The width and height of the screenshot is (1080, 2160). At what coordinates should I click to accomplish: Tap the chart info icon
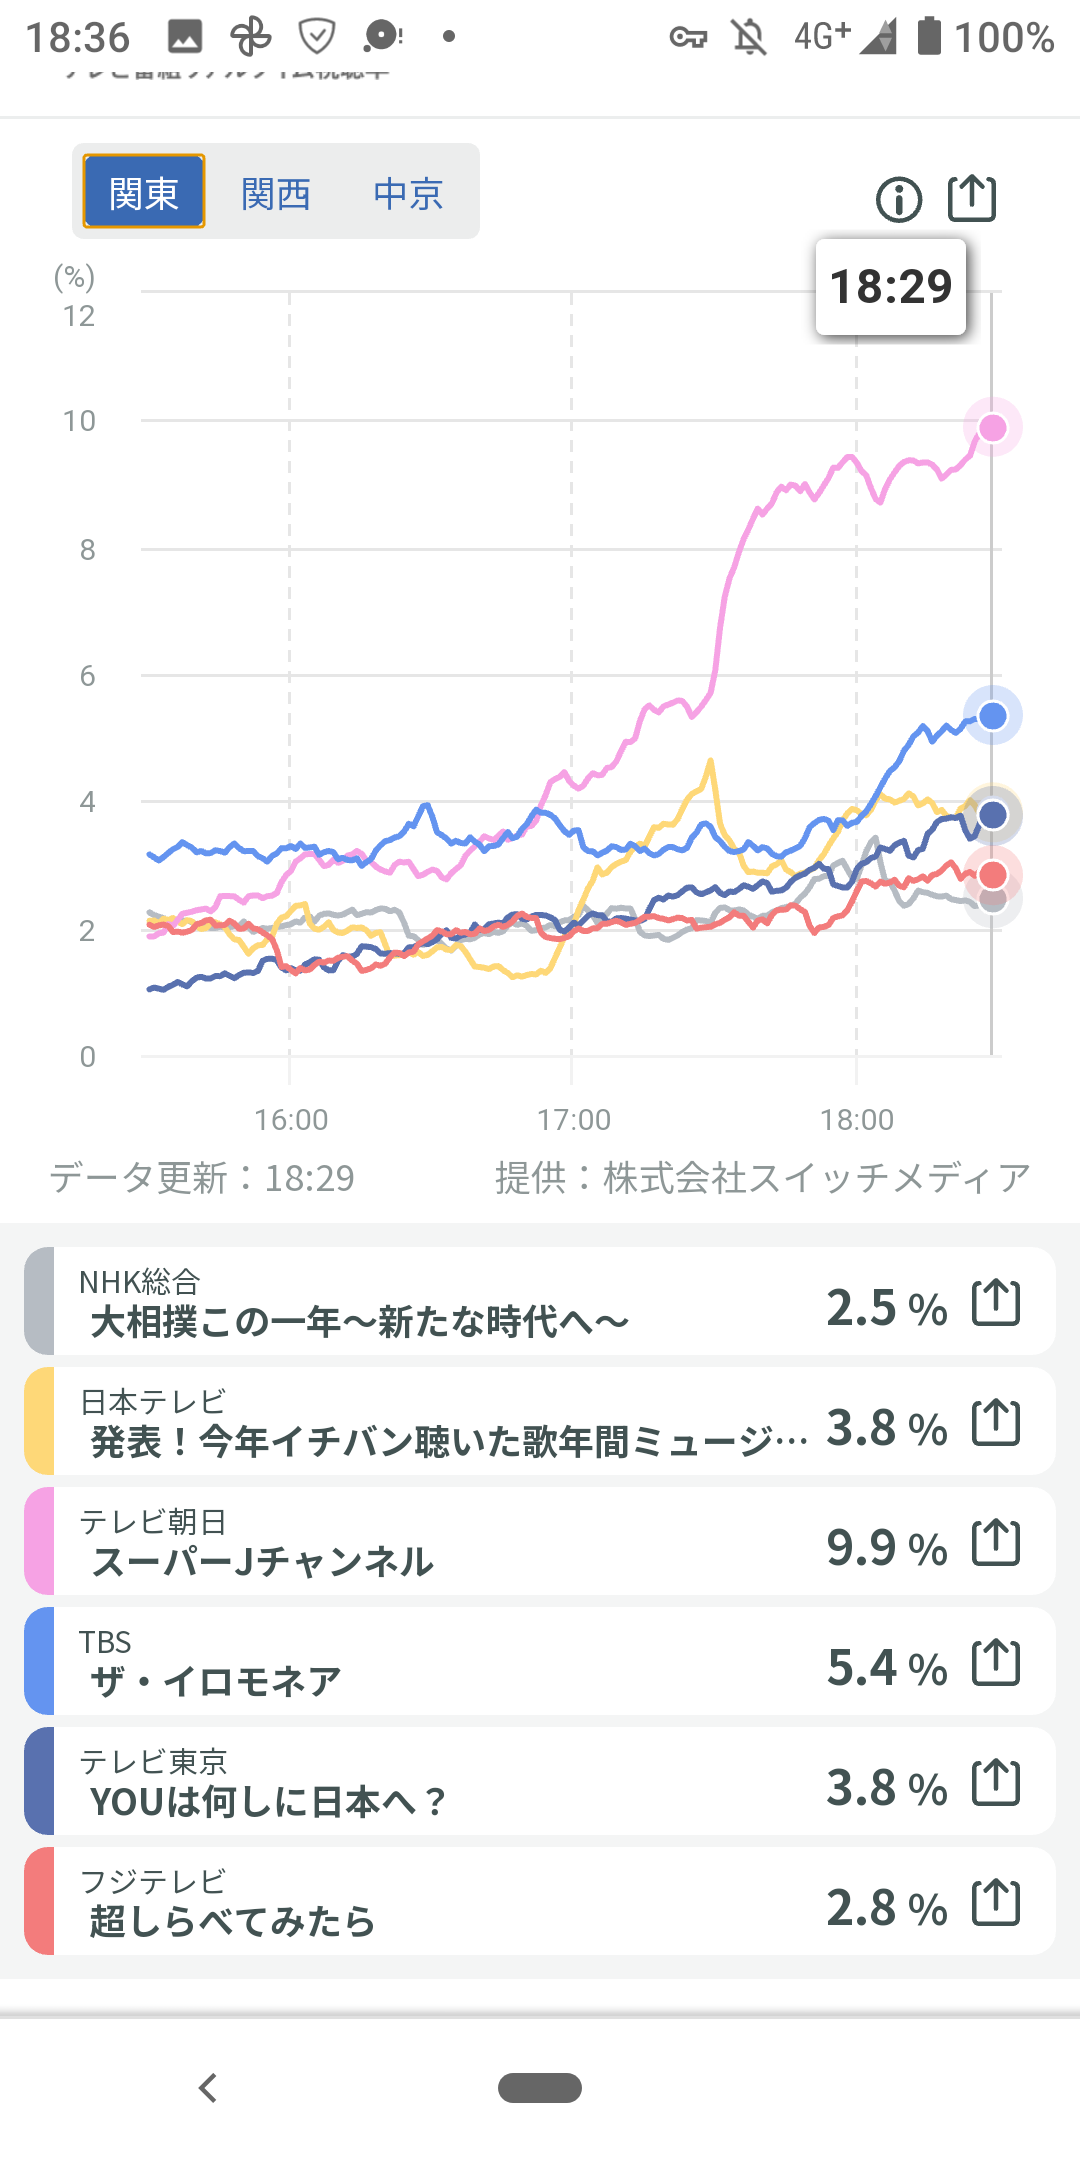(x=898, y=199)
